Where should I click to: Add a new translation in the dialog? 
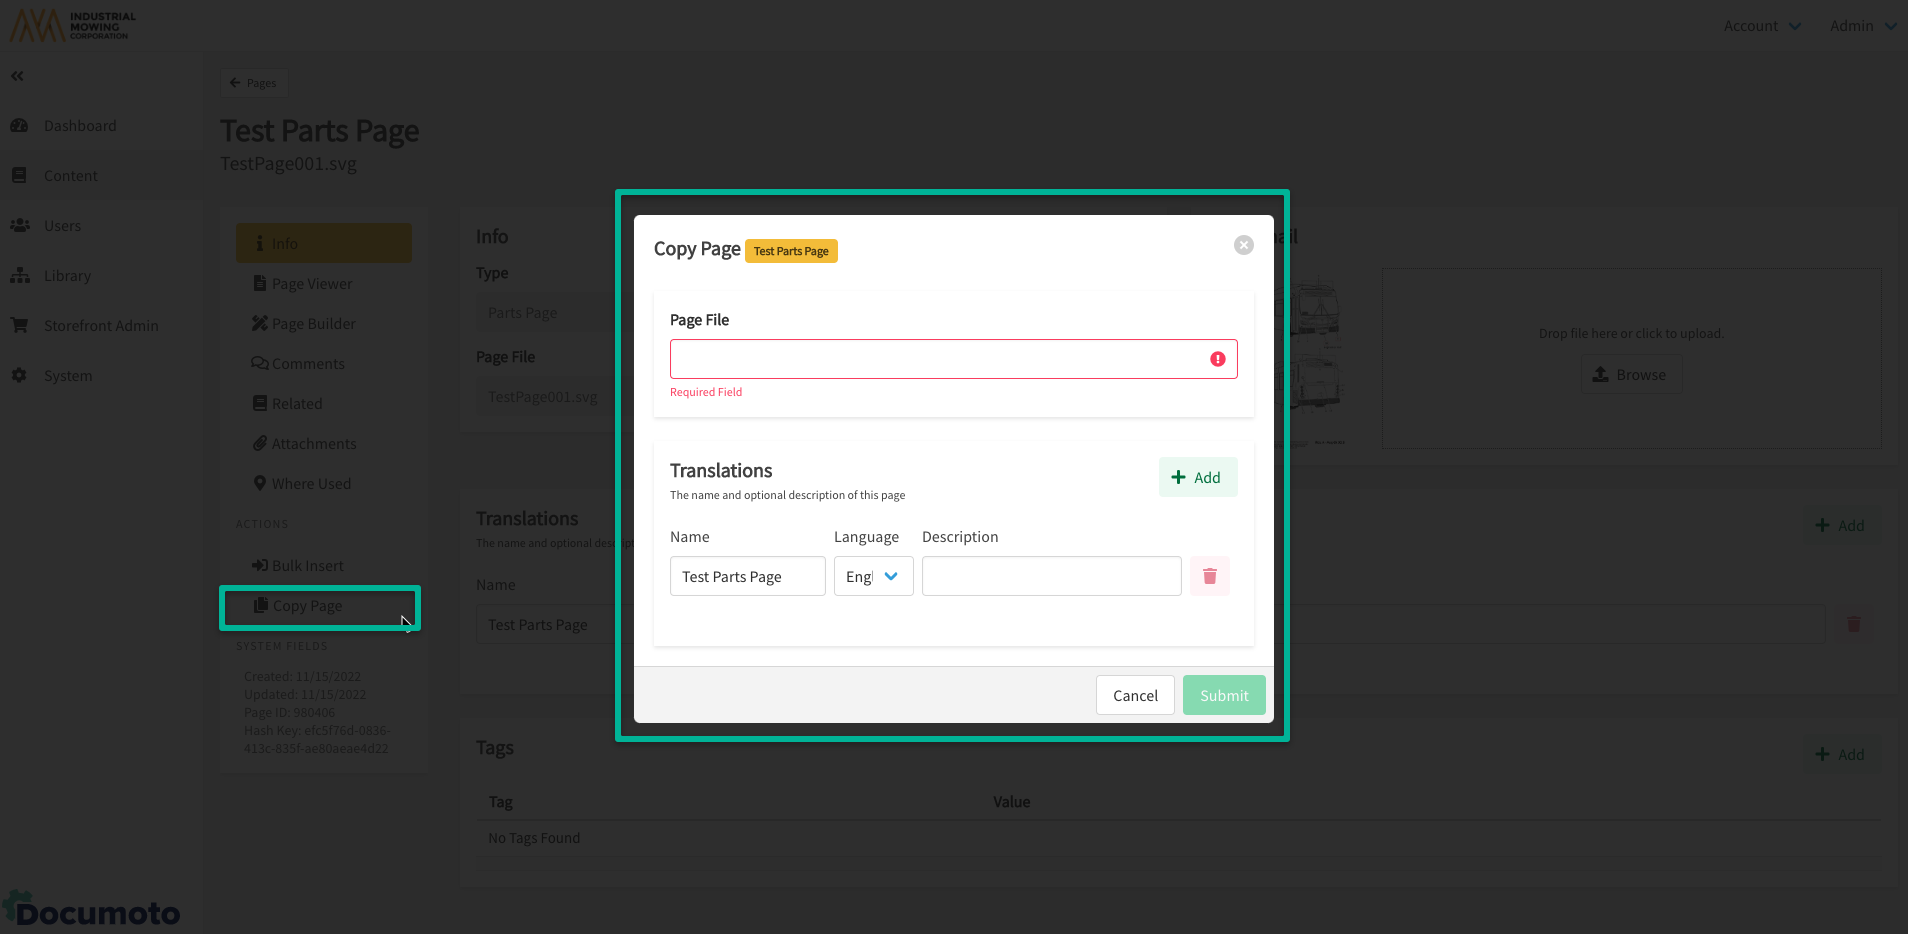1197,477
